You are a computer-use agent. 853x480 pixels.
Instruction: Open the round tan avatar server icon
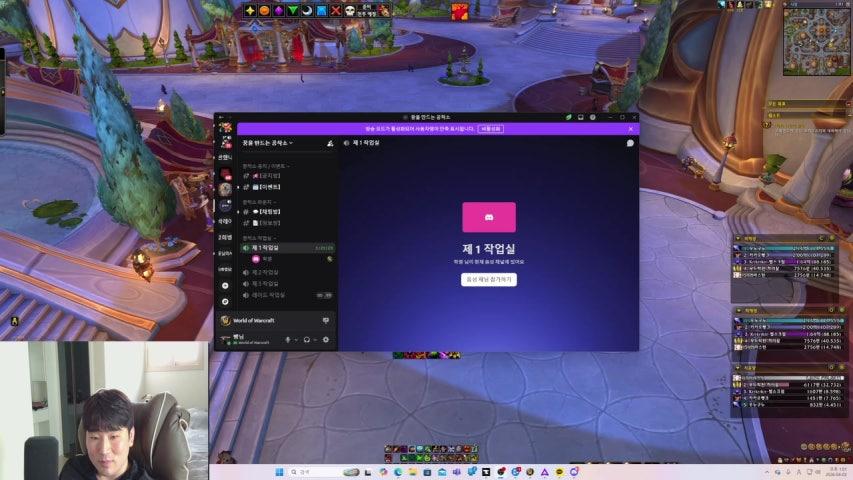tap(225, 189)
